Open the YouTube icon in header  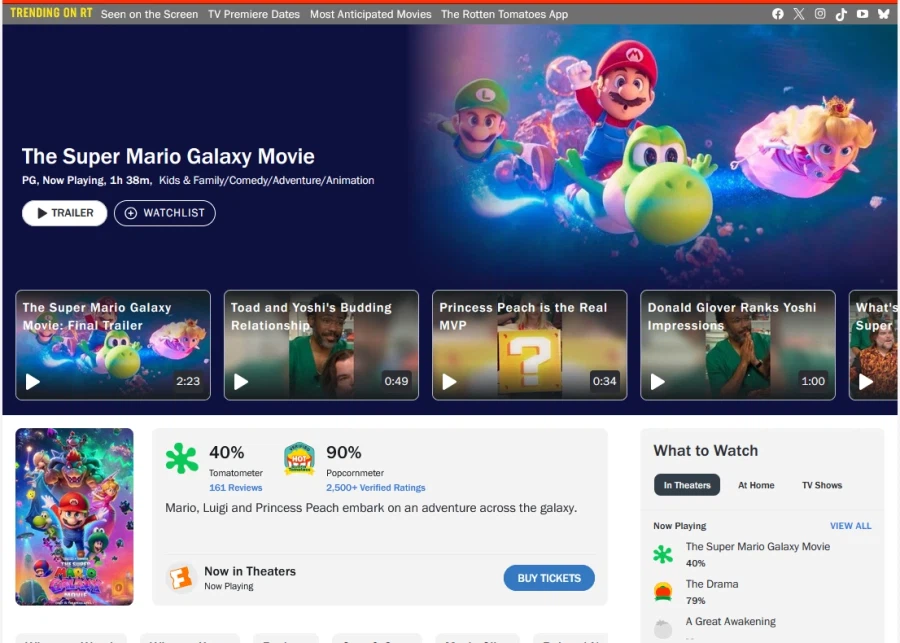pyautogui.click(x=862, y=14)
